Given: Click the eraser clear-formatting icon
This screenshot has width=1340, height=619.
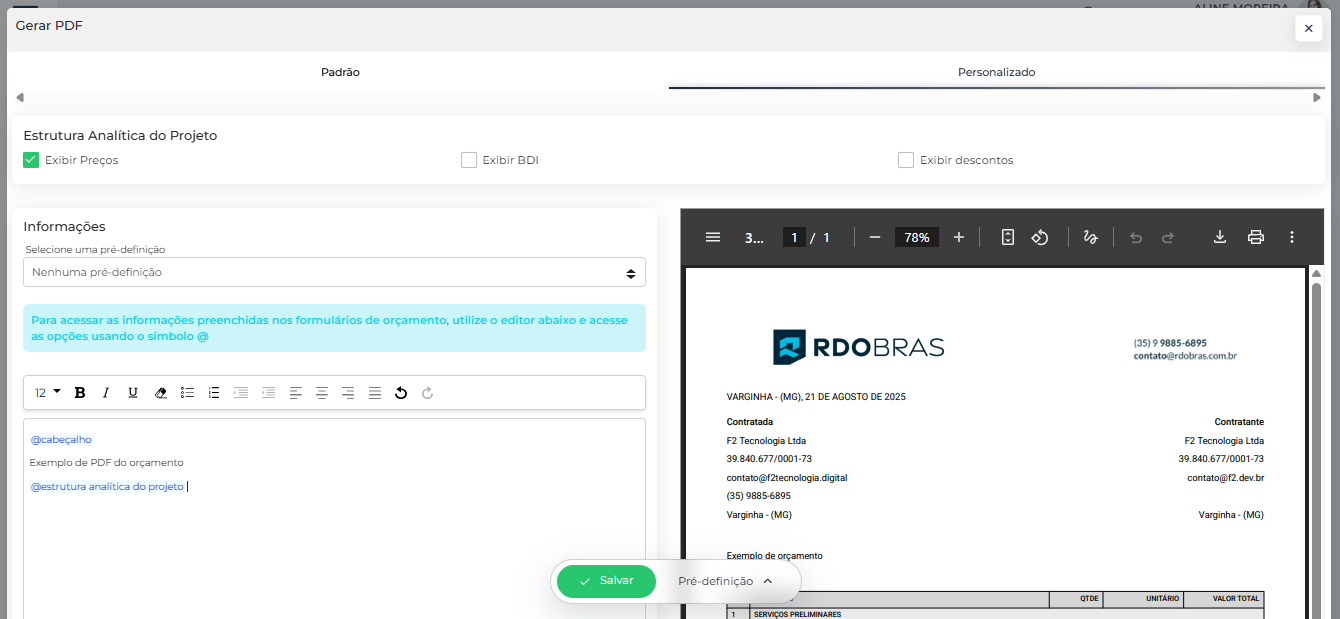Looking at the screenshot, I should point(160,393).
